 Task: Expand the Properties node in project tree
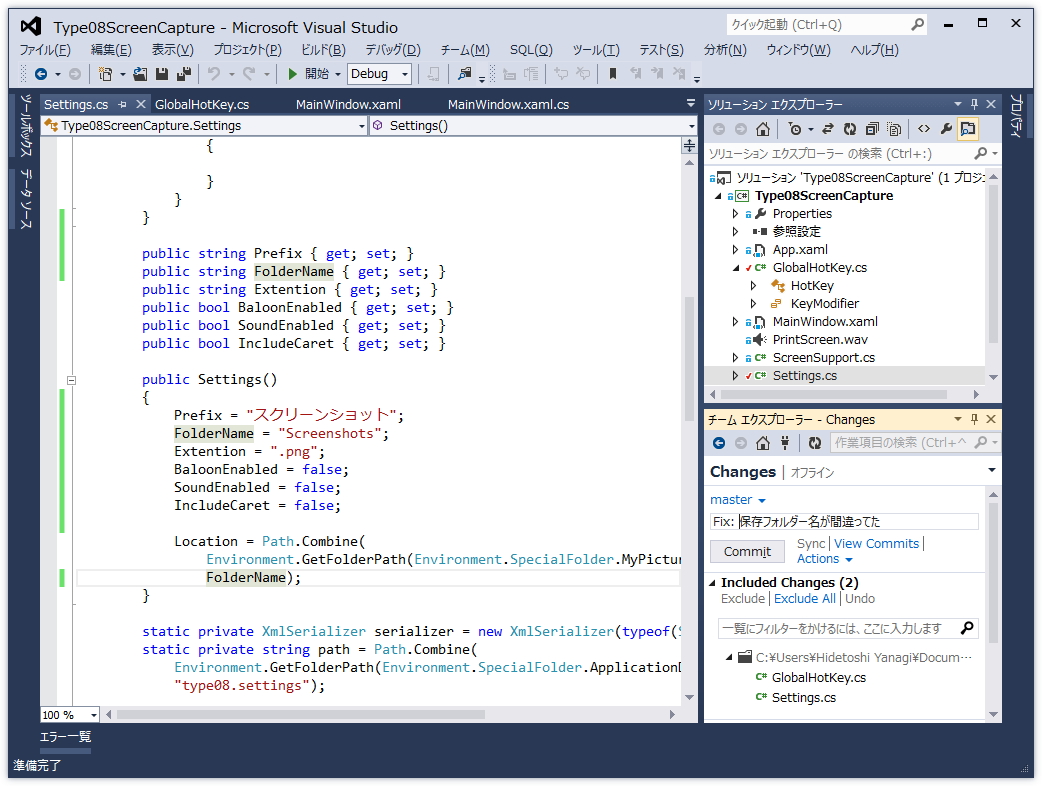tap(736, 214)
